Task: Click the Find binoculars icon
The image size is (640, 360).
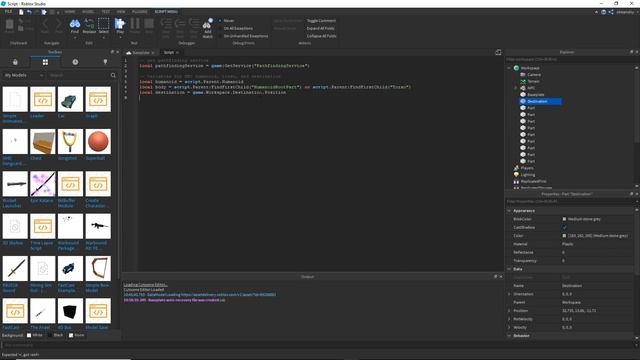Action: tap(75, 24)
